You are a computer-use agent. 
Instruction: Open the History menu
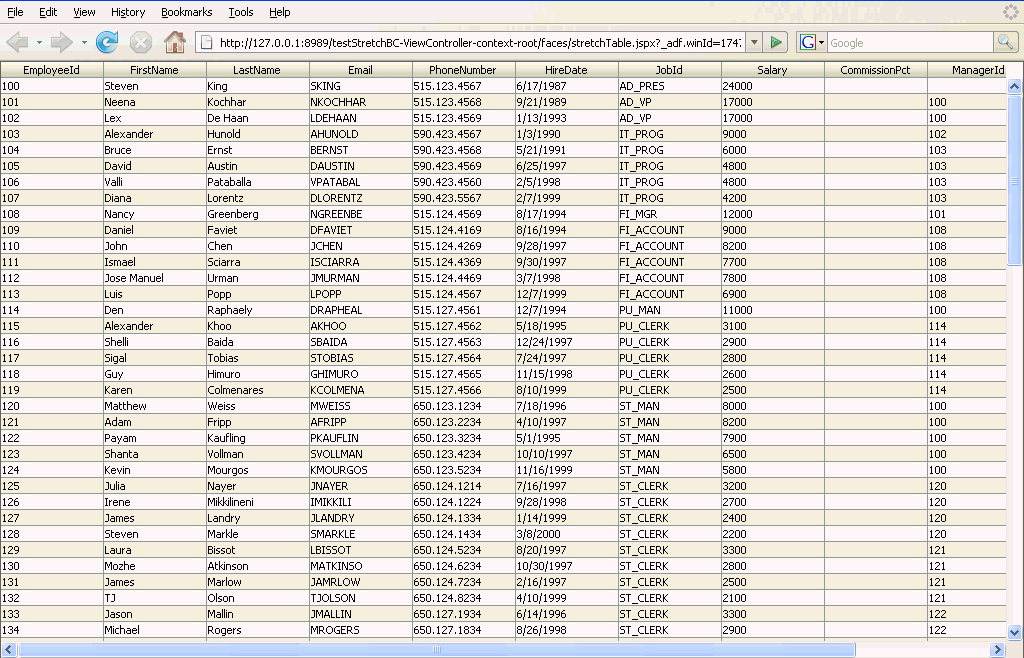pos(128,12)
